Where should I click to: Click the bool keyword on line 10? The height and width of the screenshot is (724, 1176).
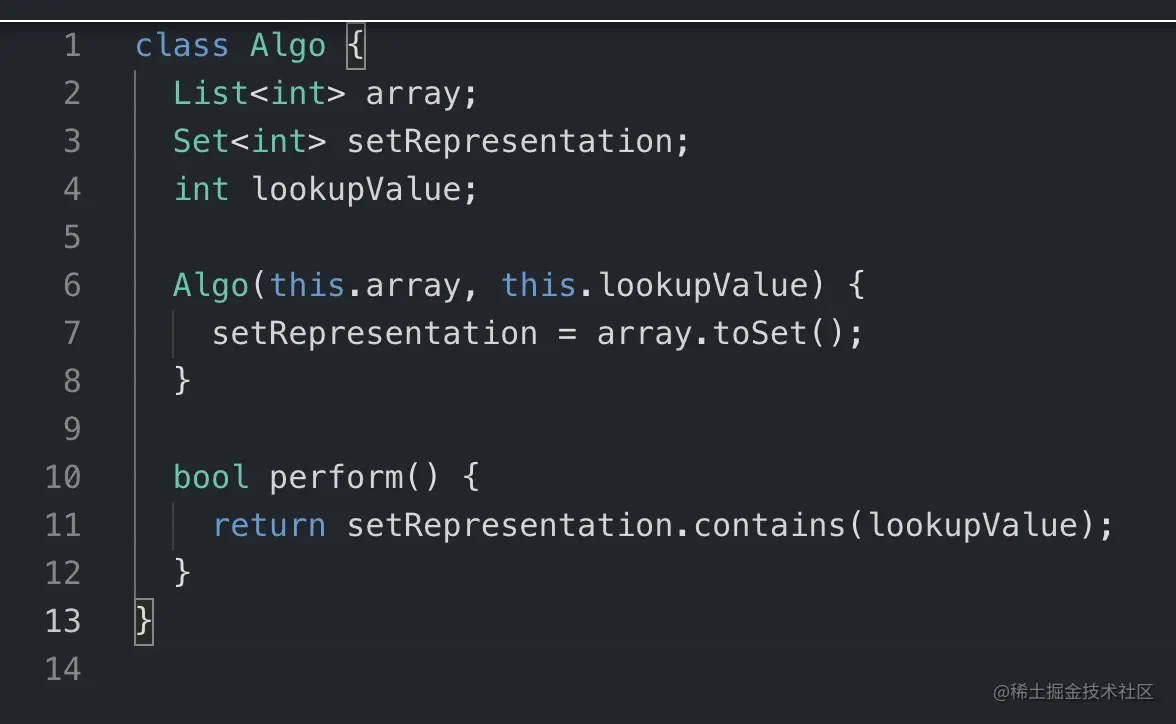(x=211, y=477)
